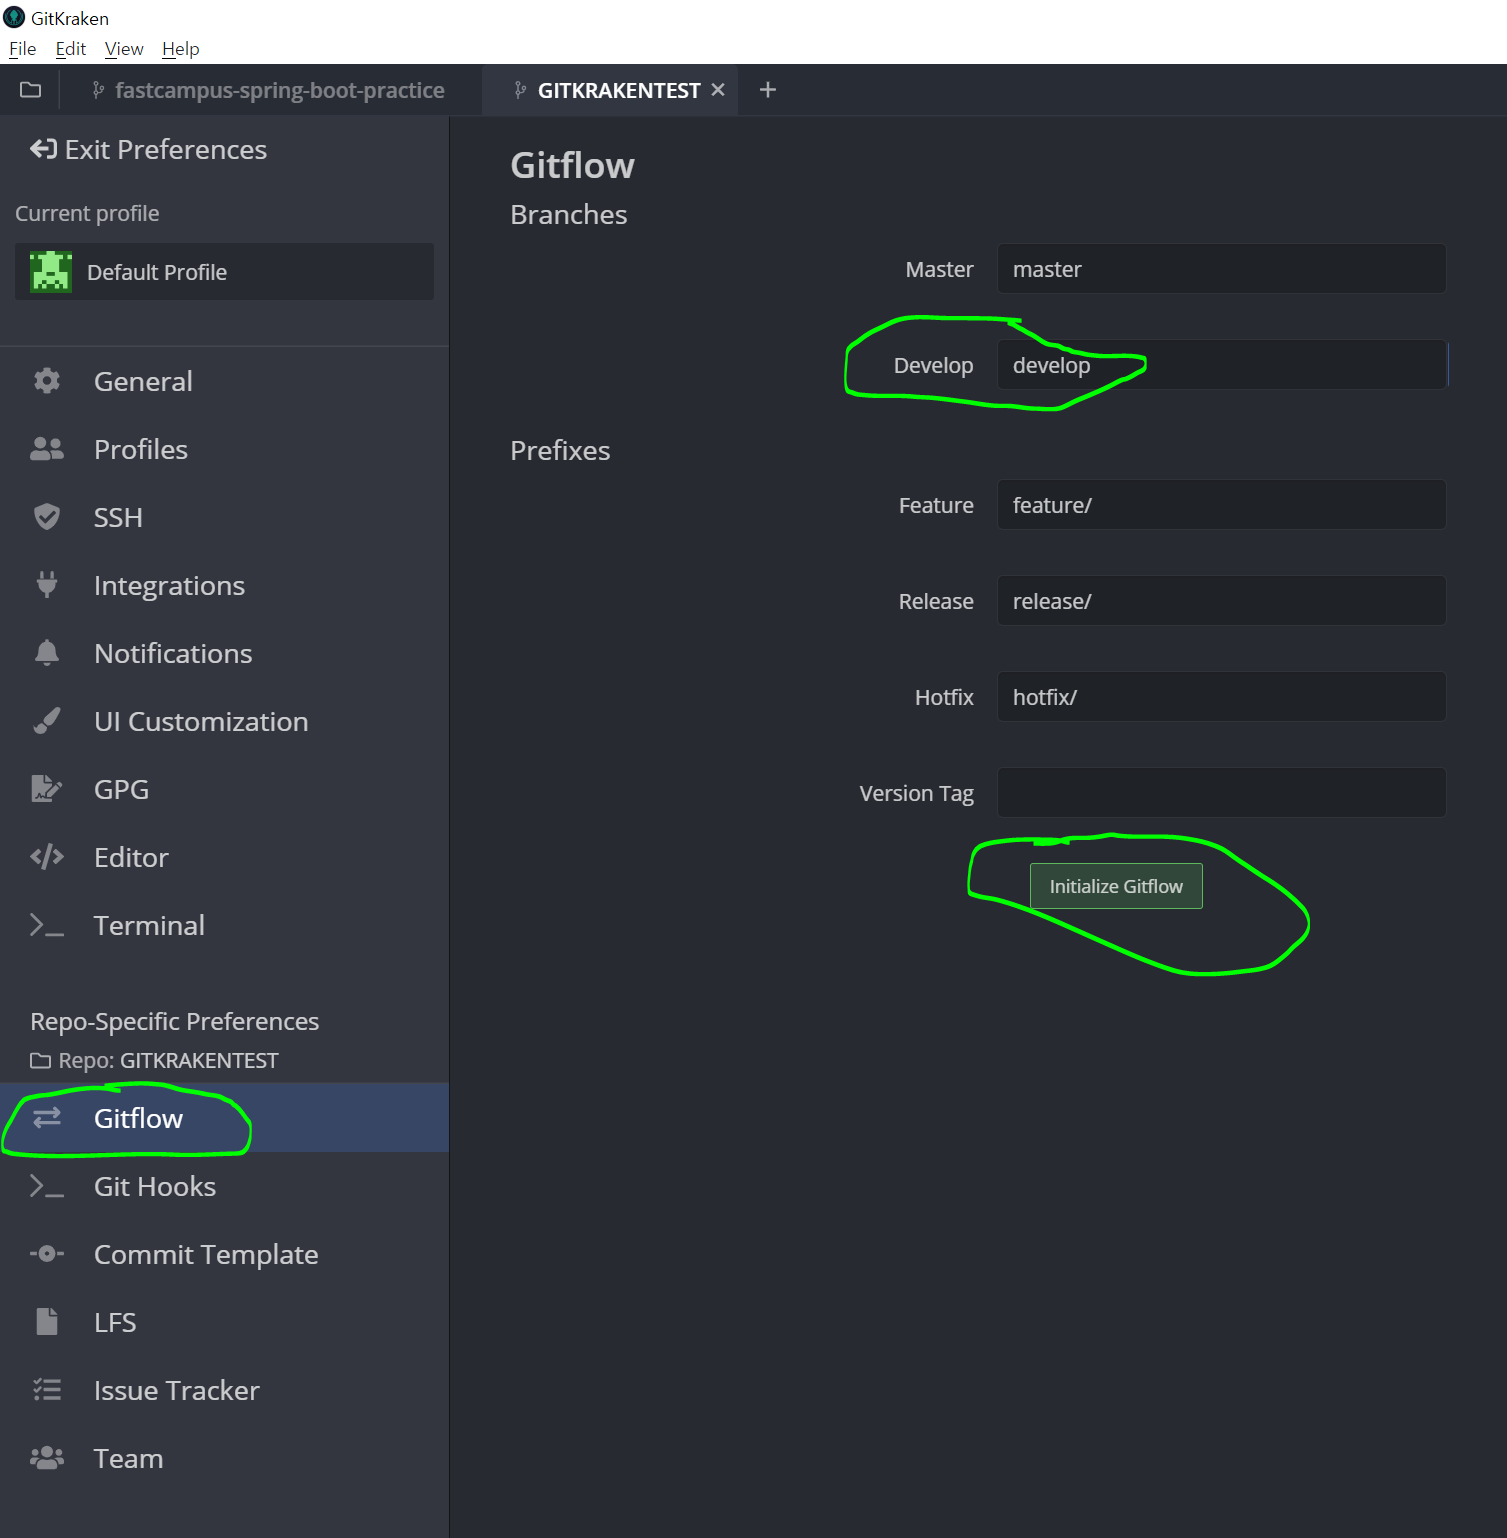Click the paintbrush icon for UI Customization
Image resolution: width=1507 pixels, height=1538 pixels.
[47, 721]
